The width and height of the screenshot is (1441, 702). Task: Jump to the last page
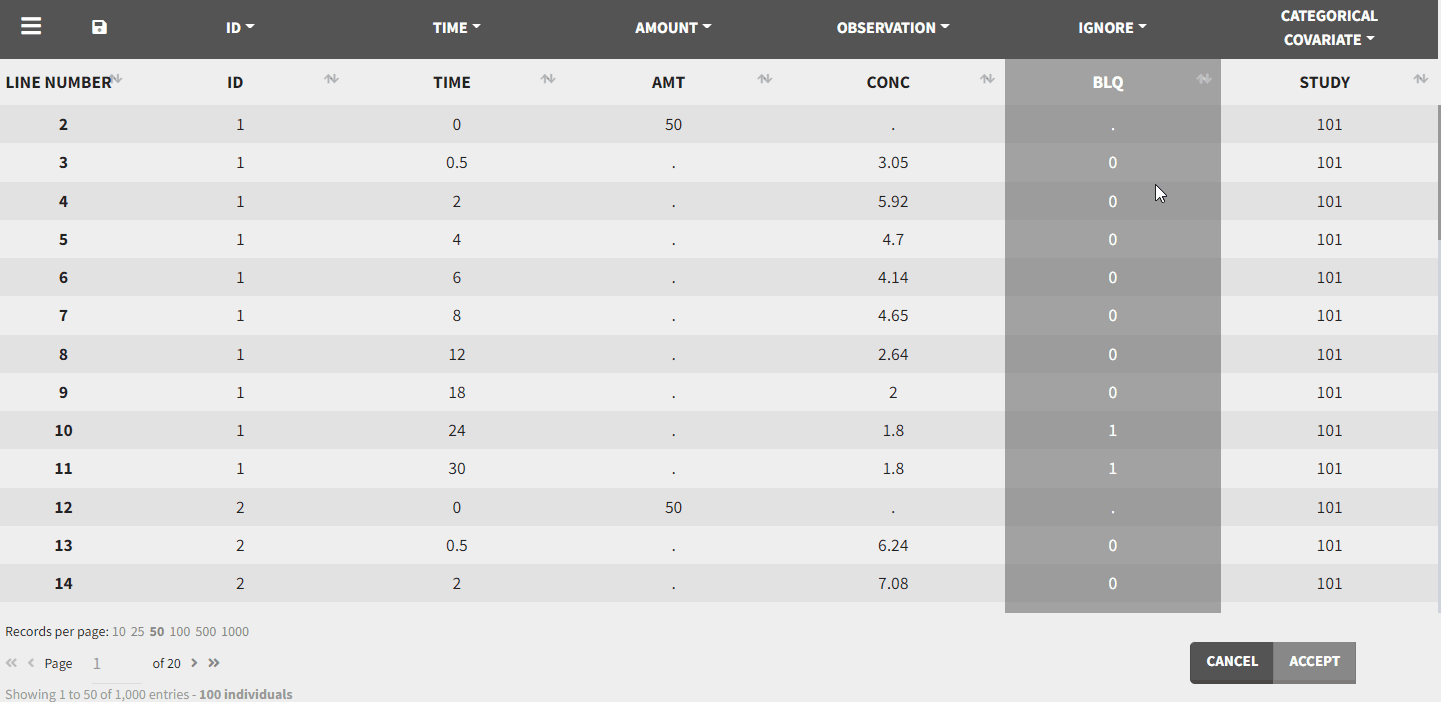[213, 663]
